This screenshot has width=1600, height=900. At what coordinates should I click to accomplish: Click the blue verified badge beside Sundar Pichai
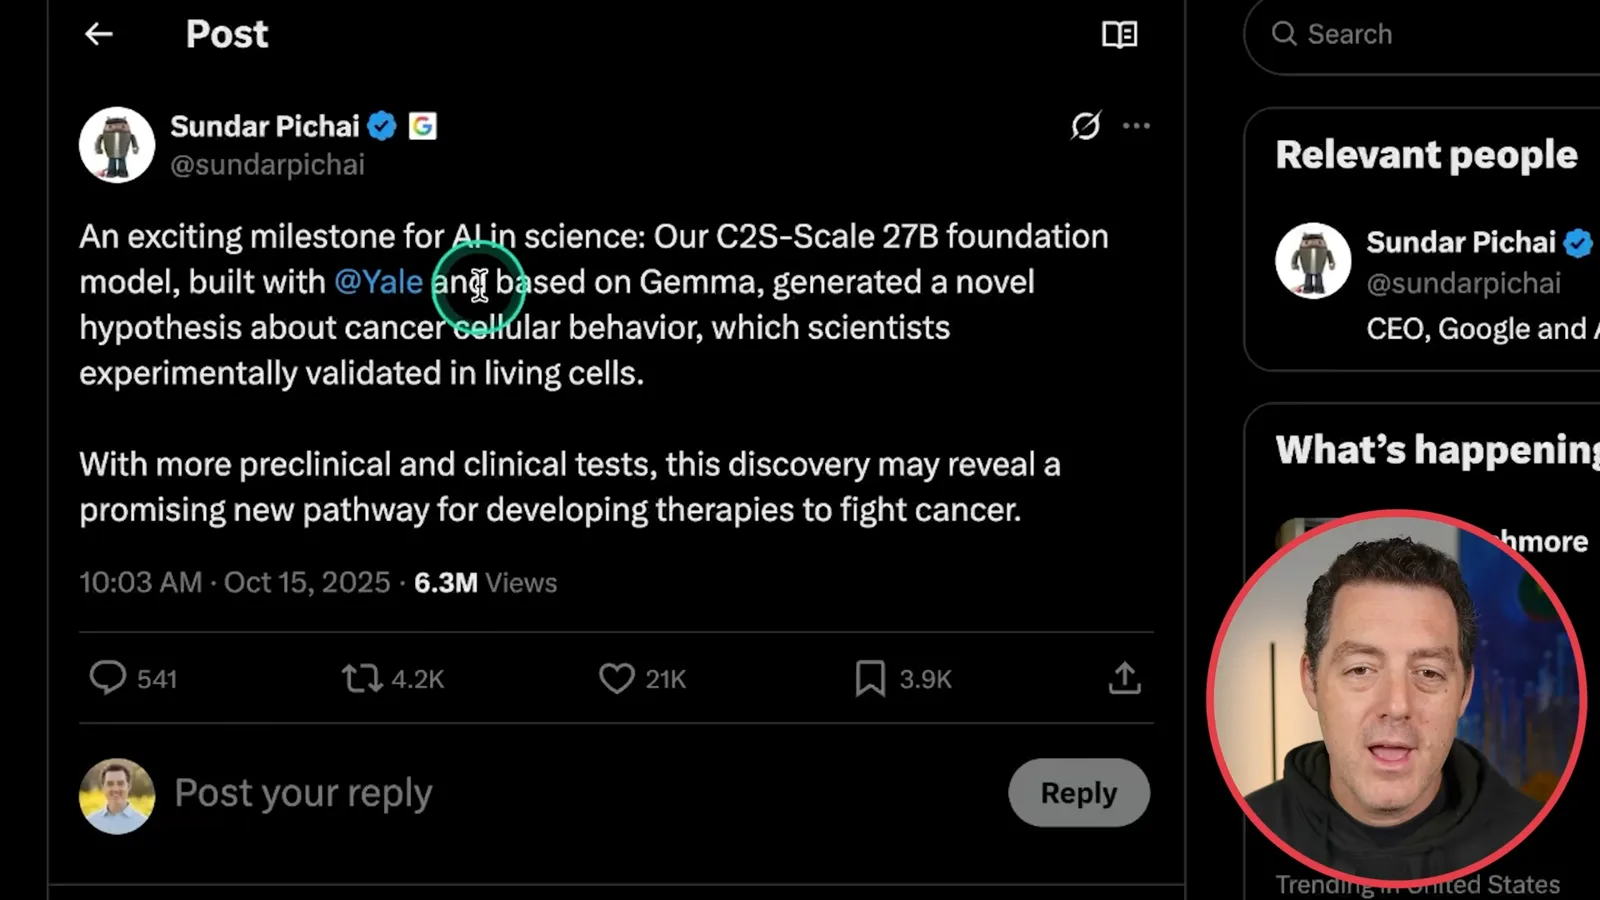(x=382, y=126)
